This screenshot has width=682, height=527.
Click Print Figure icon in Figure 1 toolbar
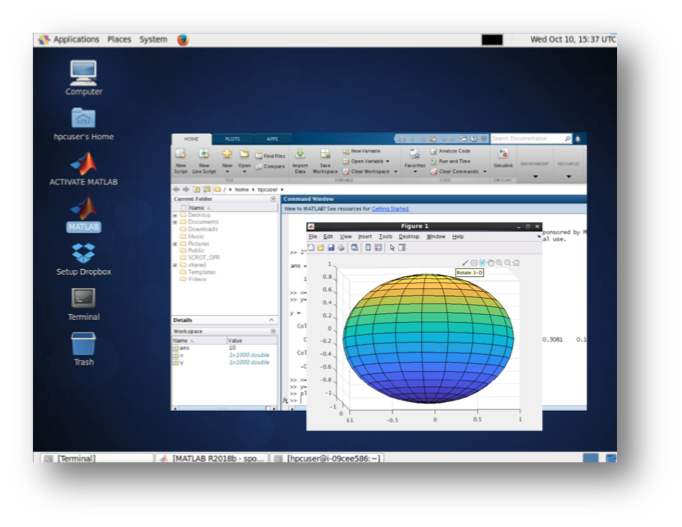click(x=341, y=247)
